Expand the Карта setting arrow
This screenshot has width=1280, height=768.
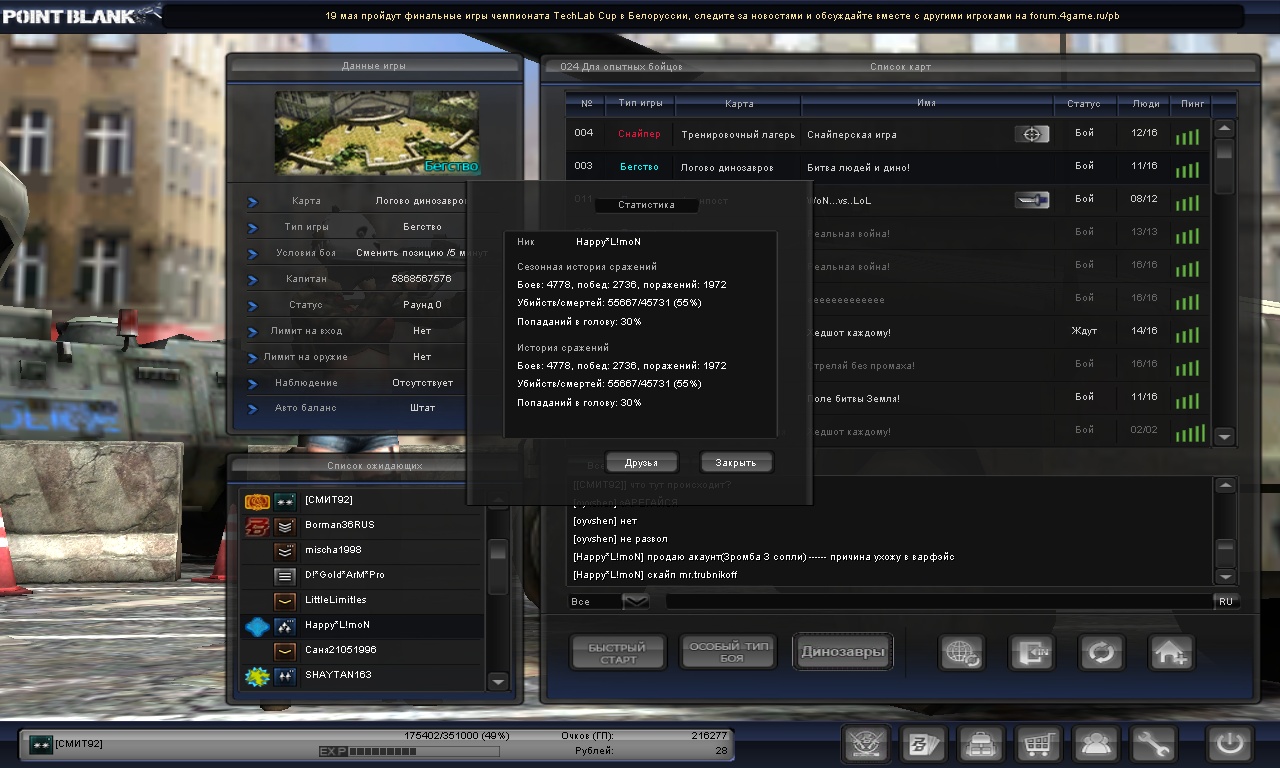click(x=253, y=202)
